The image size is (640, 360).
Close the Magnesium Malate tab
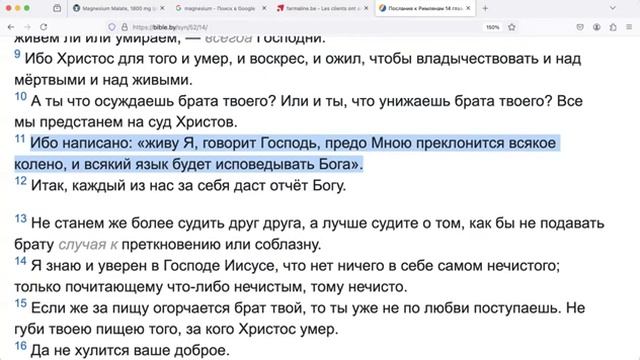(162, 8)
